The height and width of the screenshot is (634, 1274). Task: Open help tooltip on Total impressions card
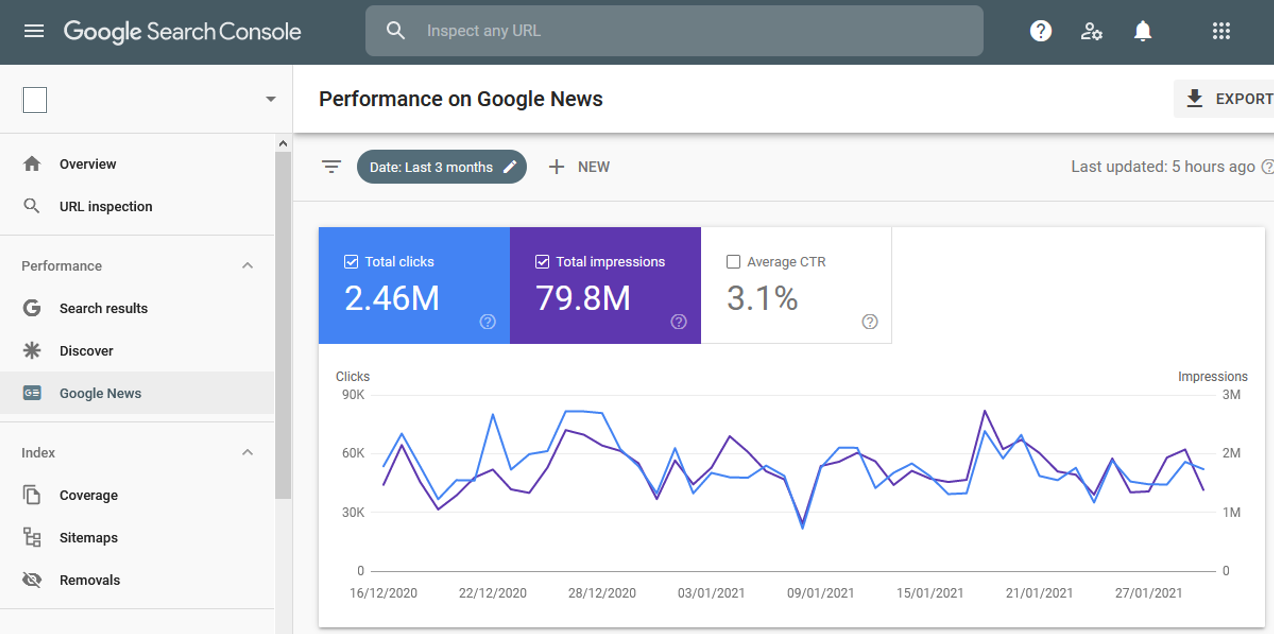679,321
